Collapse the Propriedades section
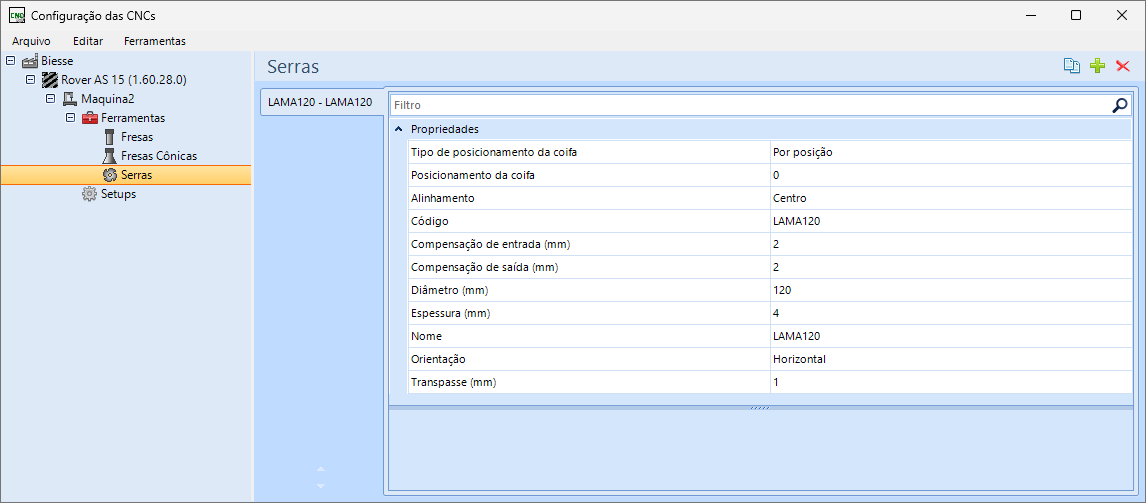The height and width of the screenshot is (503, 1146). (398, 129)
